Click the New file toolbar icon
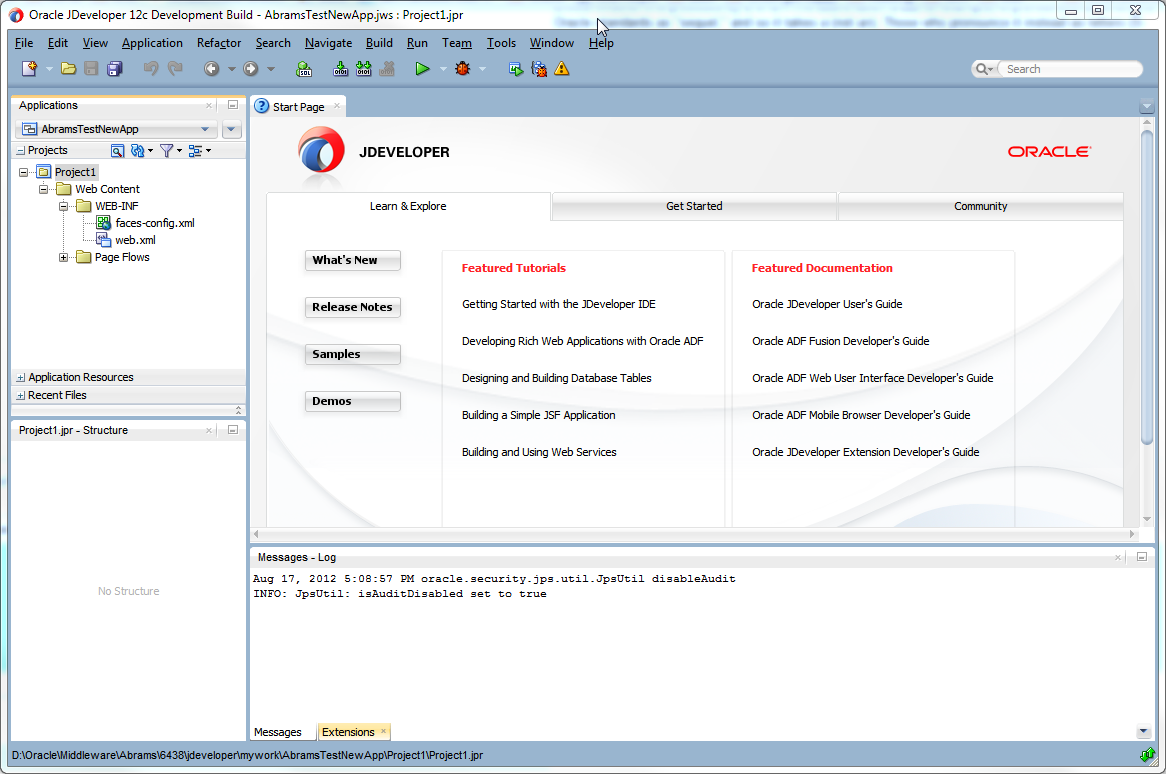 pos(30,69)
